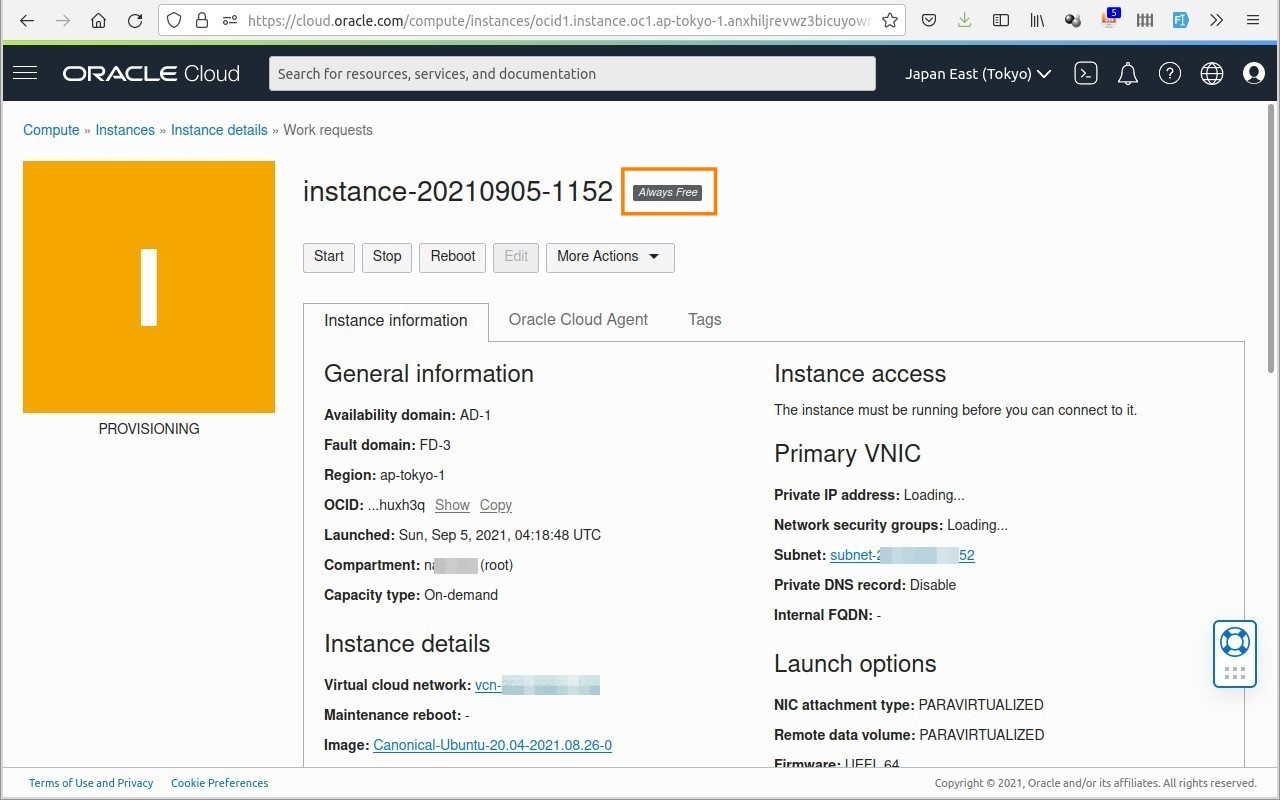
Task: Show more toolbar tools overflow chevron
Action: pos(1216,20)
